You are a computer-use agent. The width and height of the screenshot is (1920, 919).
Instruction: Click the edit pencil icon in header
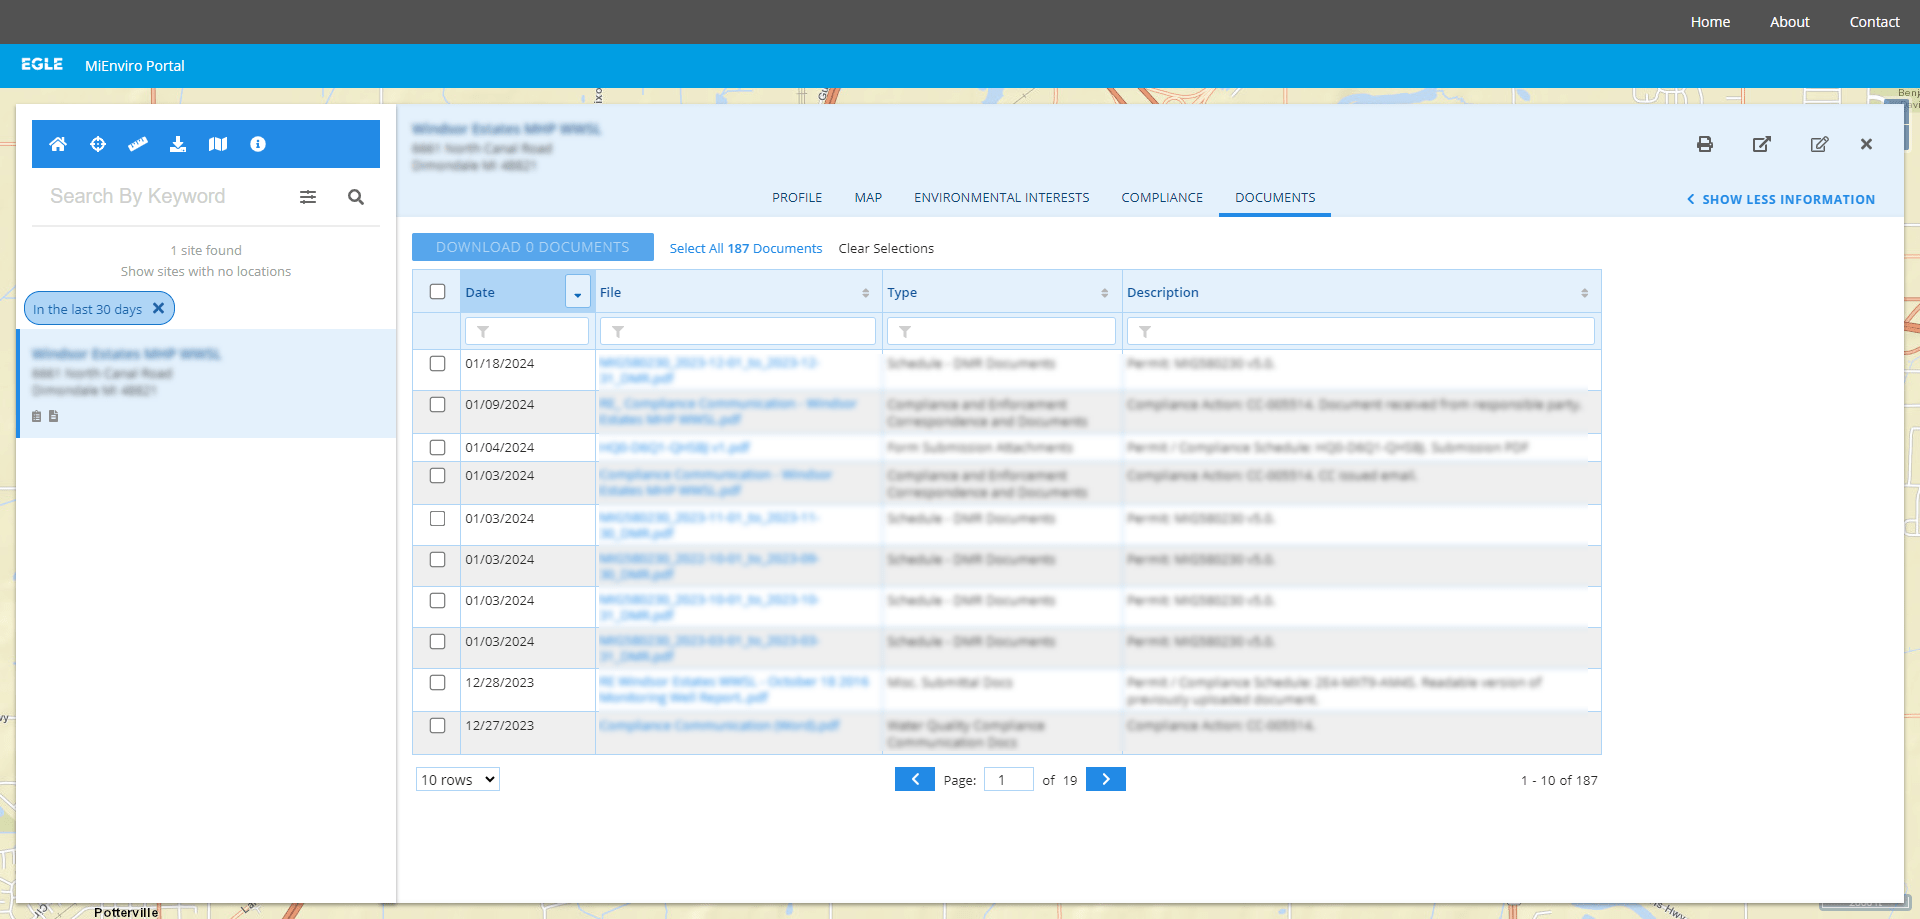pyautogui.click(x=1820, y=144)
